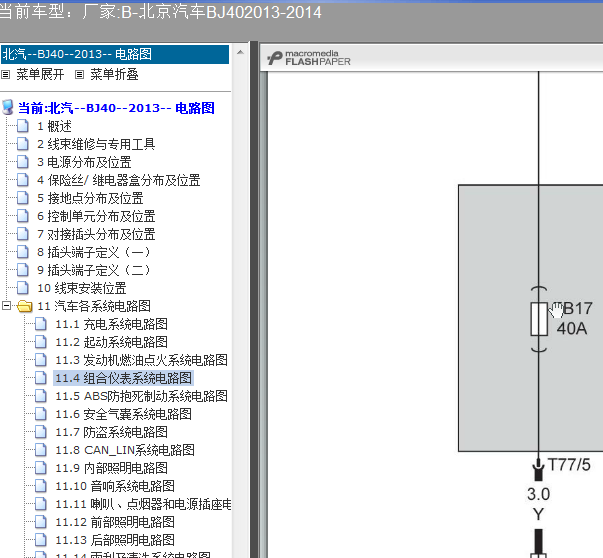This screenshot has height=558, width=603.
Task: Click page icon next to 7 对接插头分布及位置
Action: click(23, 234)
